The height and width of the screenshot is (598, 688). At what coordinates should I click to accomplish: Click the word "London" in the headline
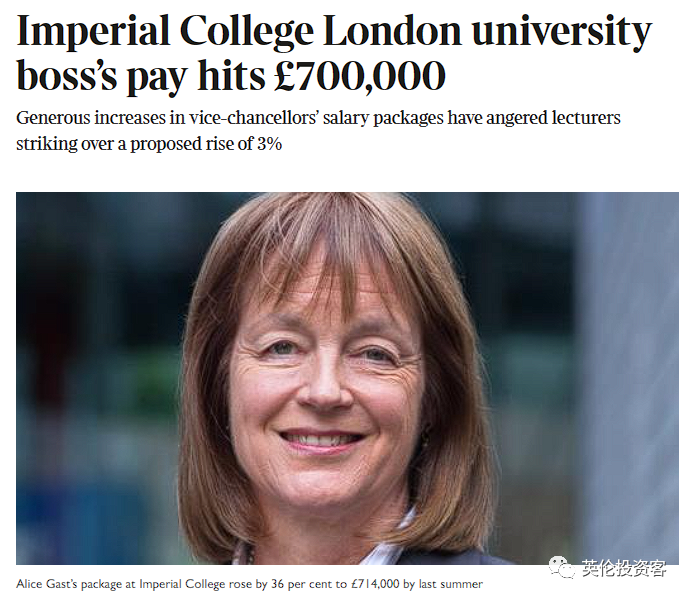click(398, 32)
